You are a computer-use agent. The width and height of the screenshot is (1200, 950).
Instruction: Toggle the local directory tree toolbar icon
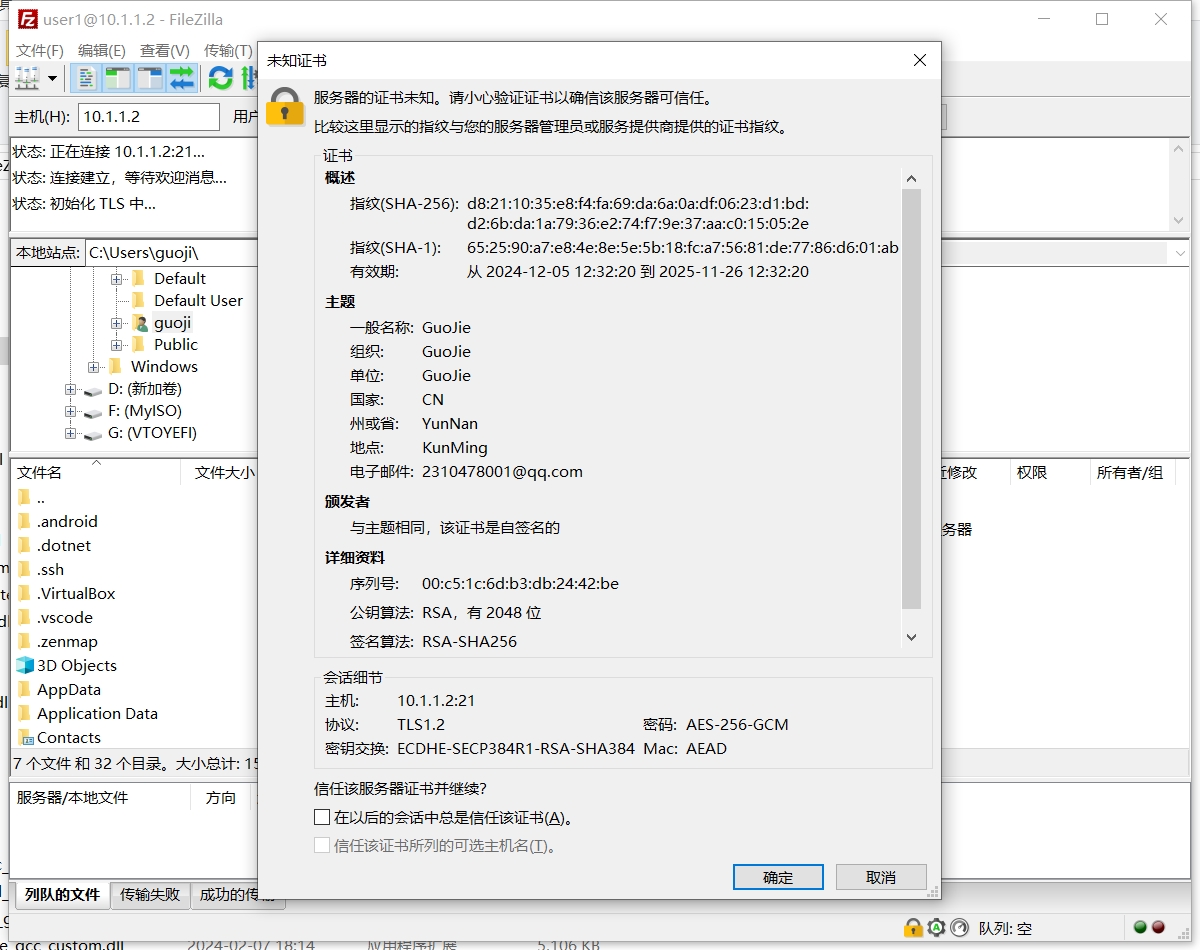(118, 77)
